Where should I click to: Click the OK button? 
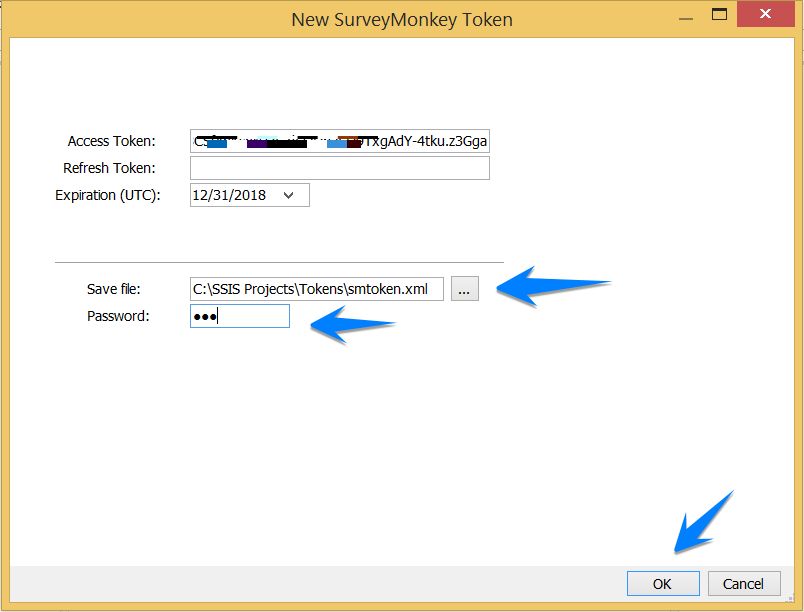(663, 583)
